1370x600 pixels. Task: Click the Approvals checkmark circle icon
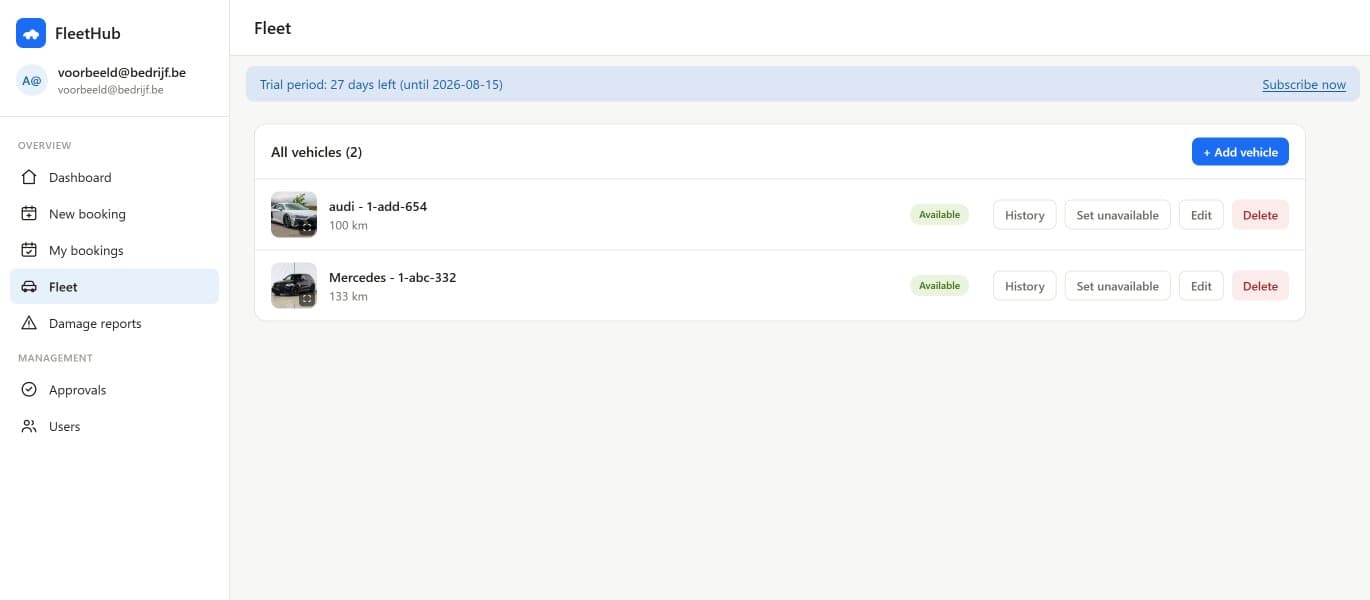29,390
